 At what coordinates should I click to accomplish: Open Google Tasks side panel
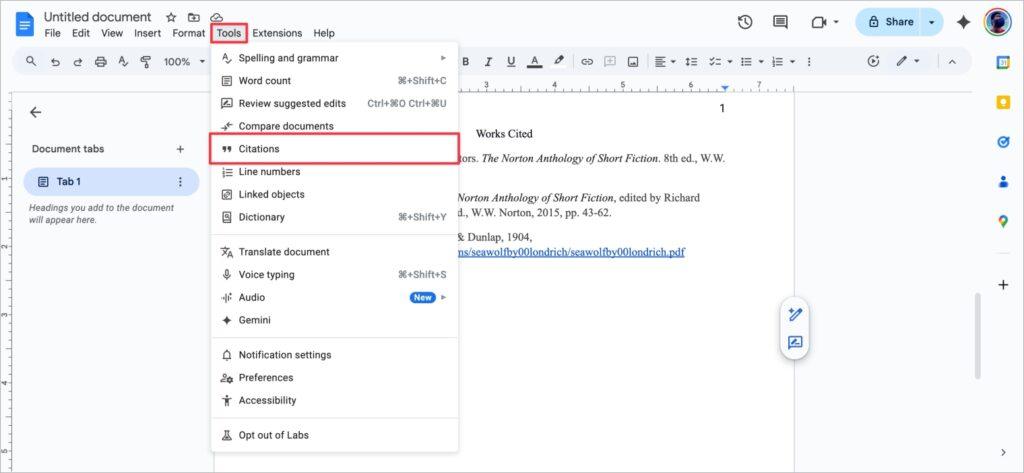click(x=1003, y=142)
